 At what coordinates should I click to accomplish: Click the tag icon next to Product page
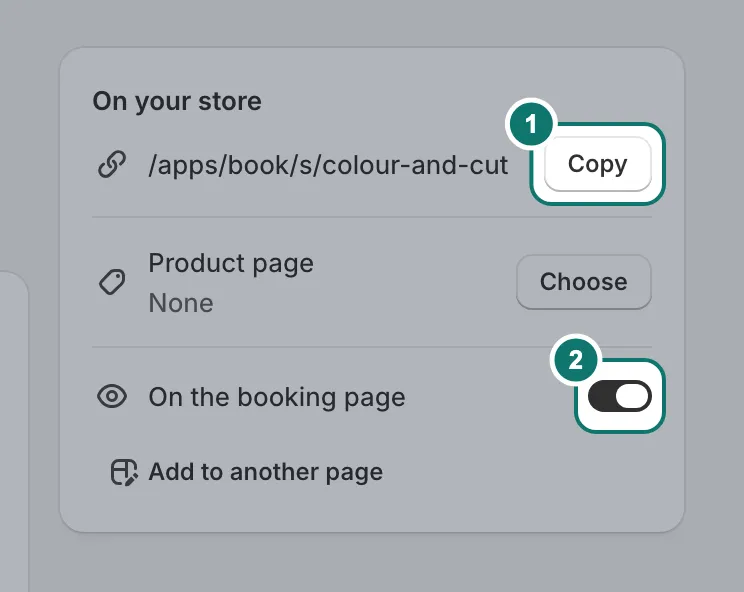tap(112, 282)
